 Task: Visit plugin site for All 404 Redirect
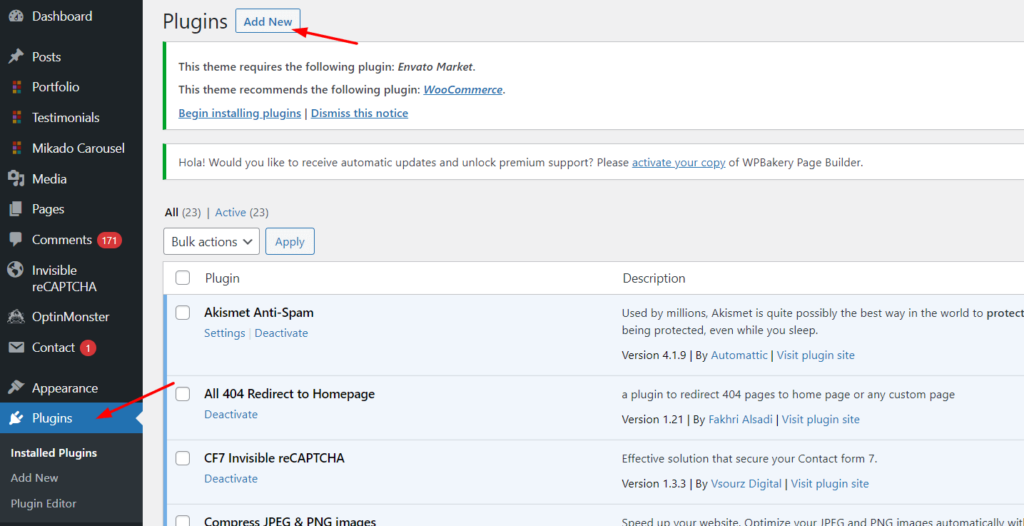point(821,419)
